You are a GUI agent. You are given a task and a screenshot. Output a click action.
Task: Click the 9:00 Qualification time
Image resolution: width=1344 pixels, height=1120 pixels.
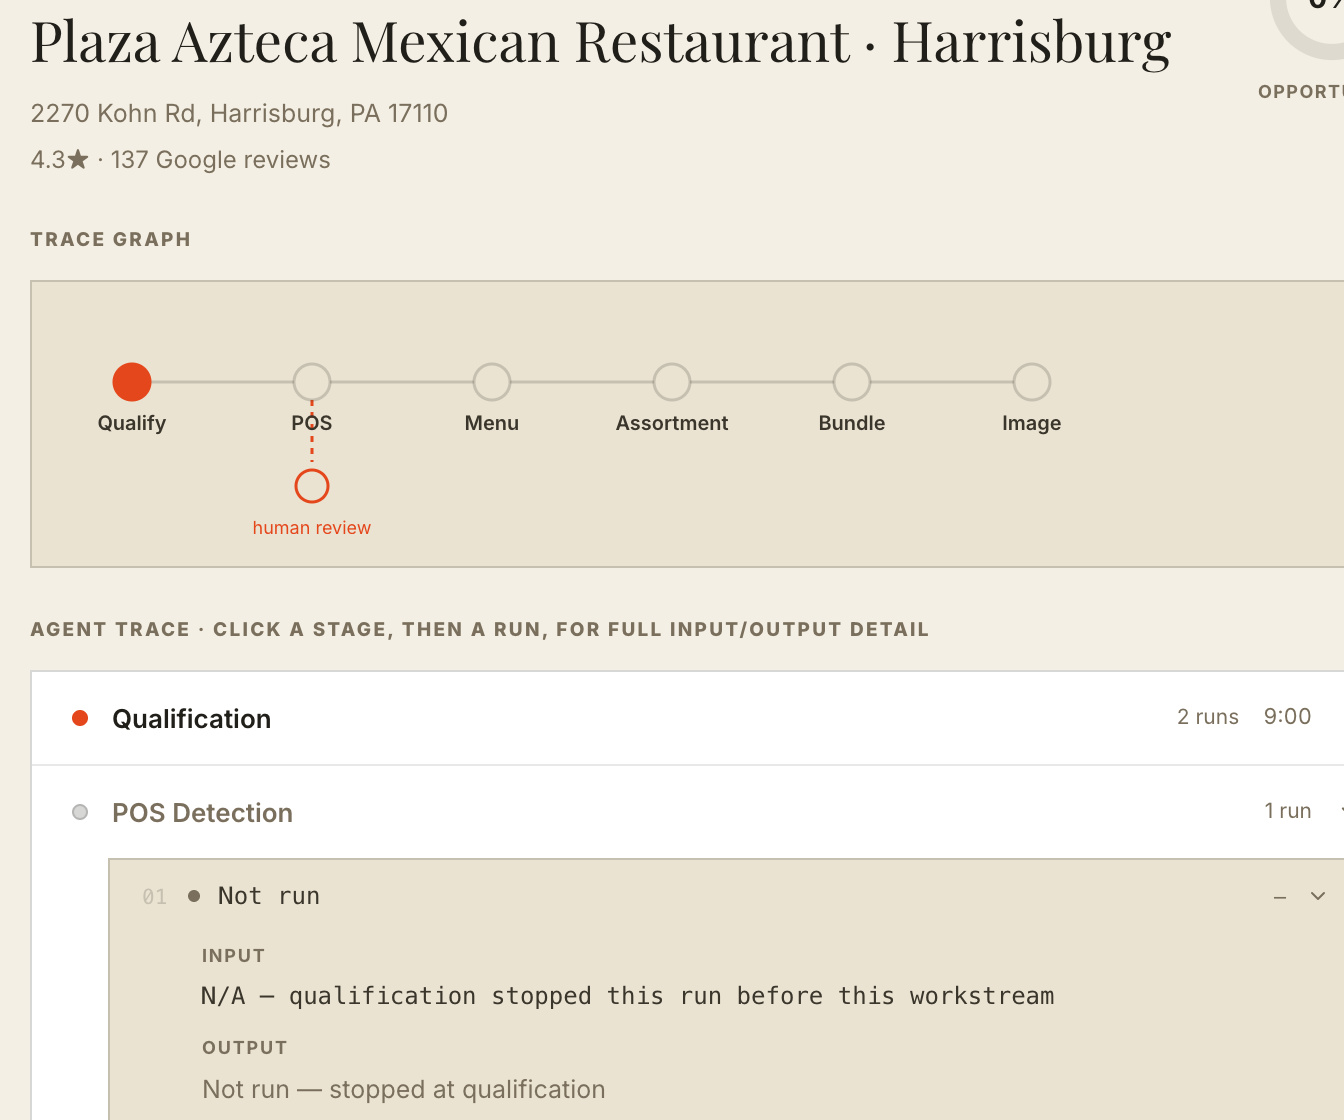point(1287,716)
